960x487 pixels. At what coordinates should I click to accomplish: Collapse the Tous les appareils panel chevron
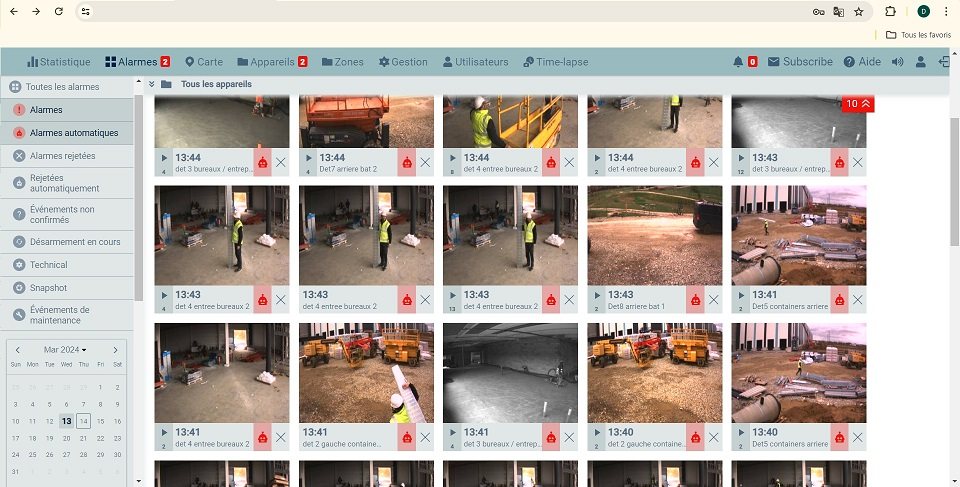click(152, 84)
